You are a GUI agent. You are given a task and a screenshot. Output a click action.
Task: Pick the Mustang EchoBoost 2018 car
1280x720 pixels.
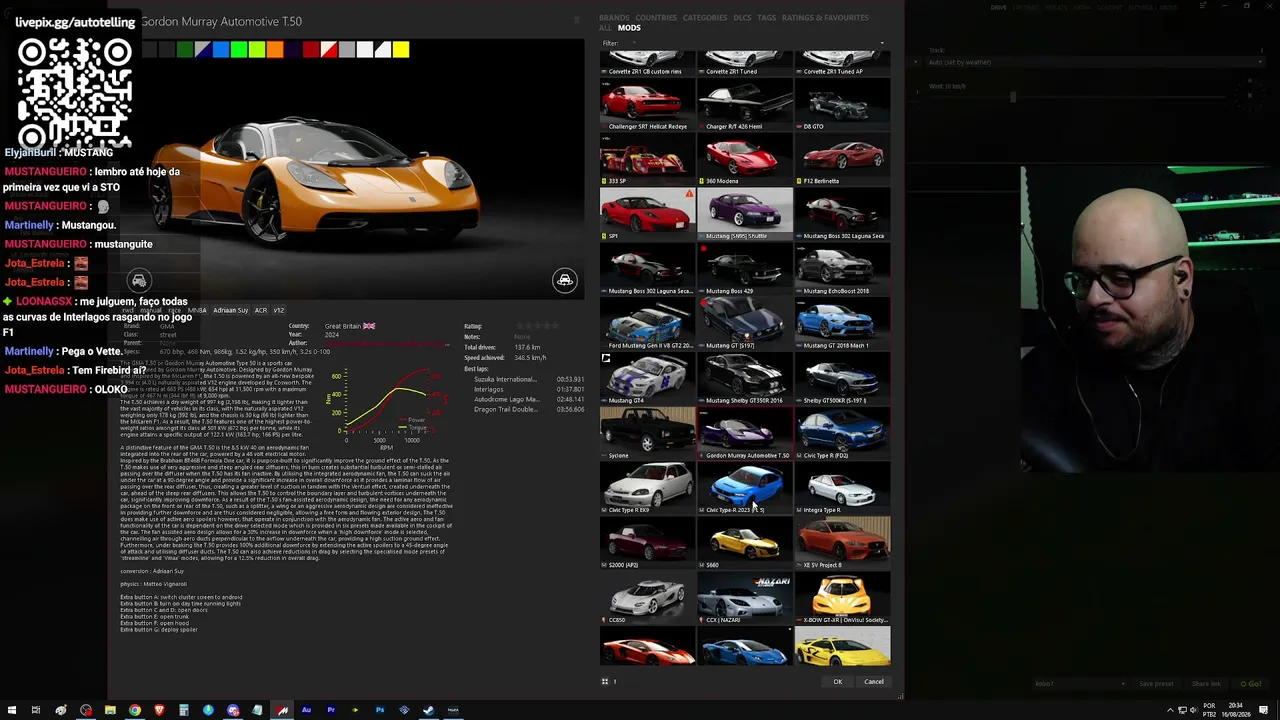coord(842,270)
